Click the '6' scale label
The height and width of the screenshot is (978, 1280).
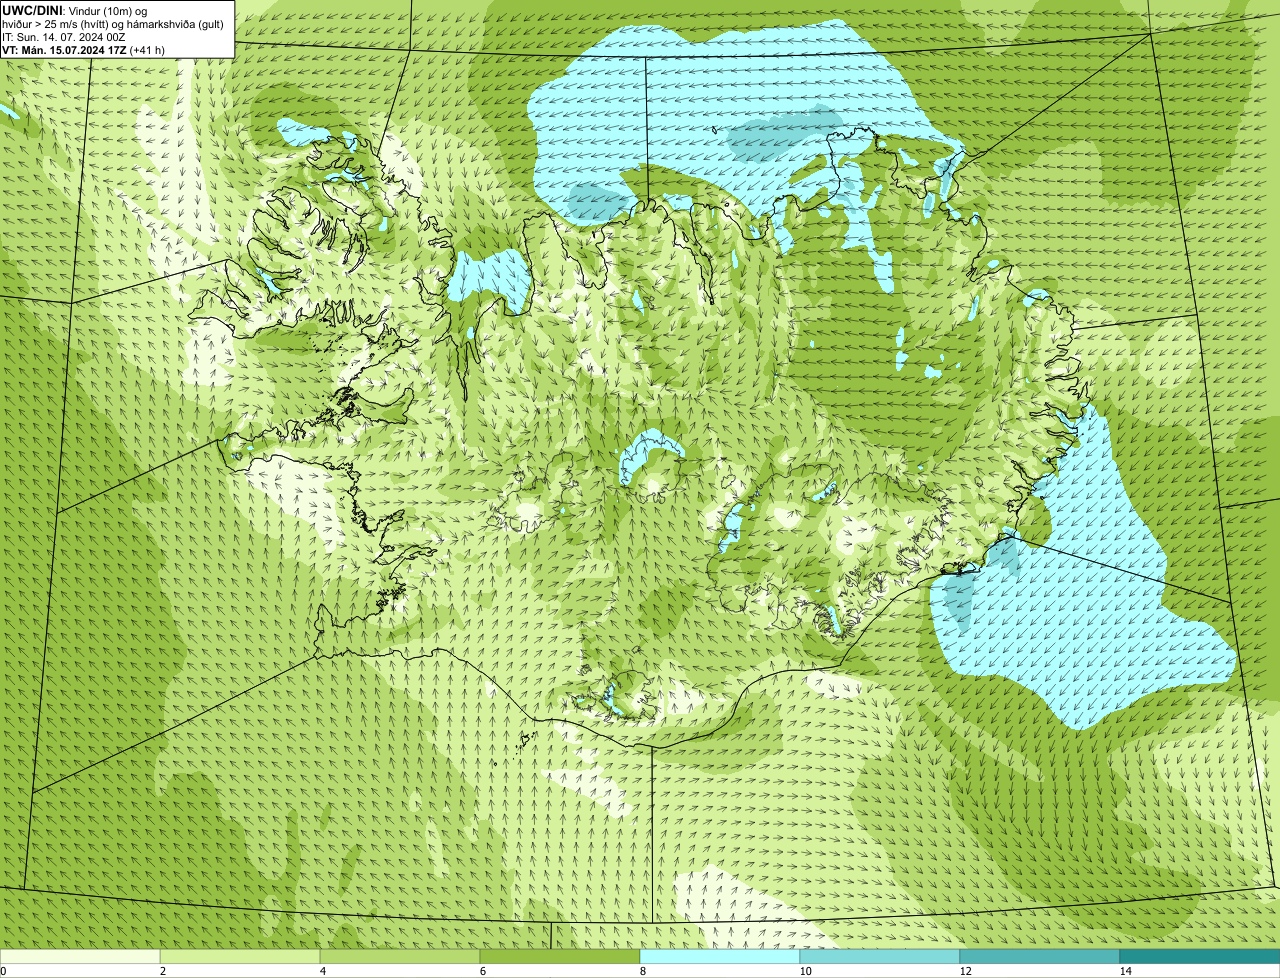(482, 971)
